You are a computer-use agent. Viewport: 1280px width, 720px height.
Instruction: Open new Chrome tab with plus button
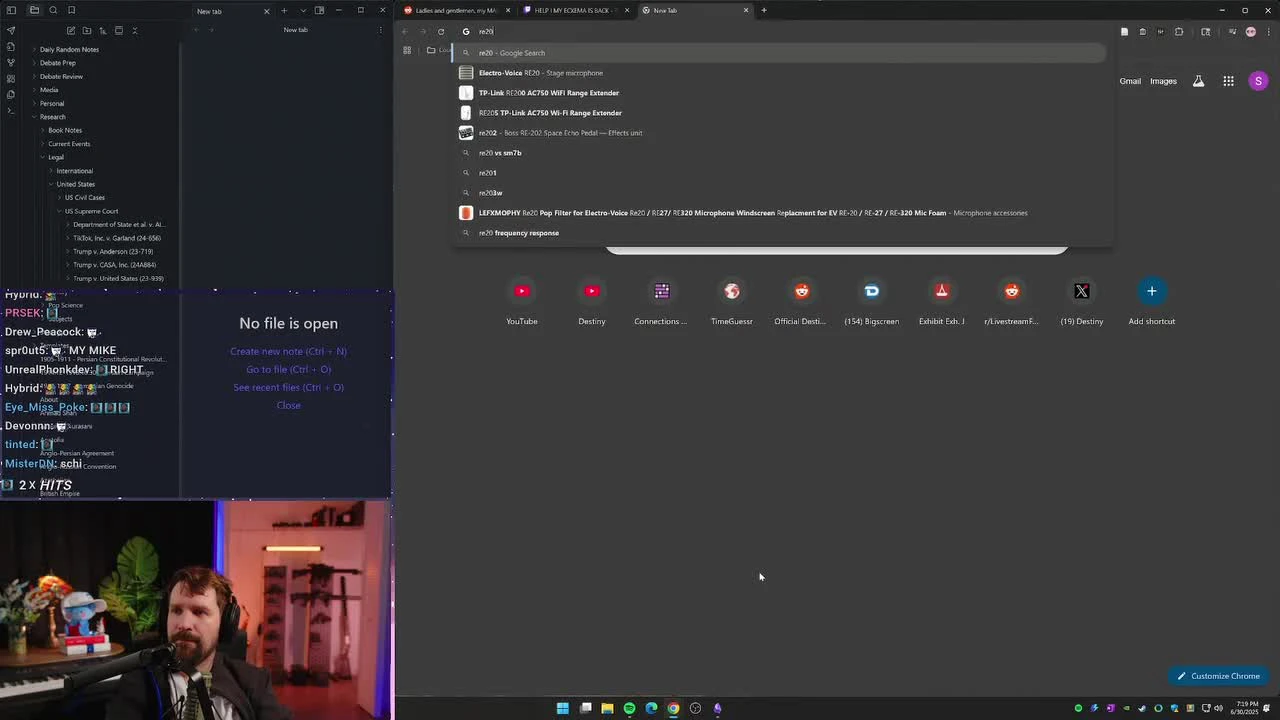[x=764, y=10]
